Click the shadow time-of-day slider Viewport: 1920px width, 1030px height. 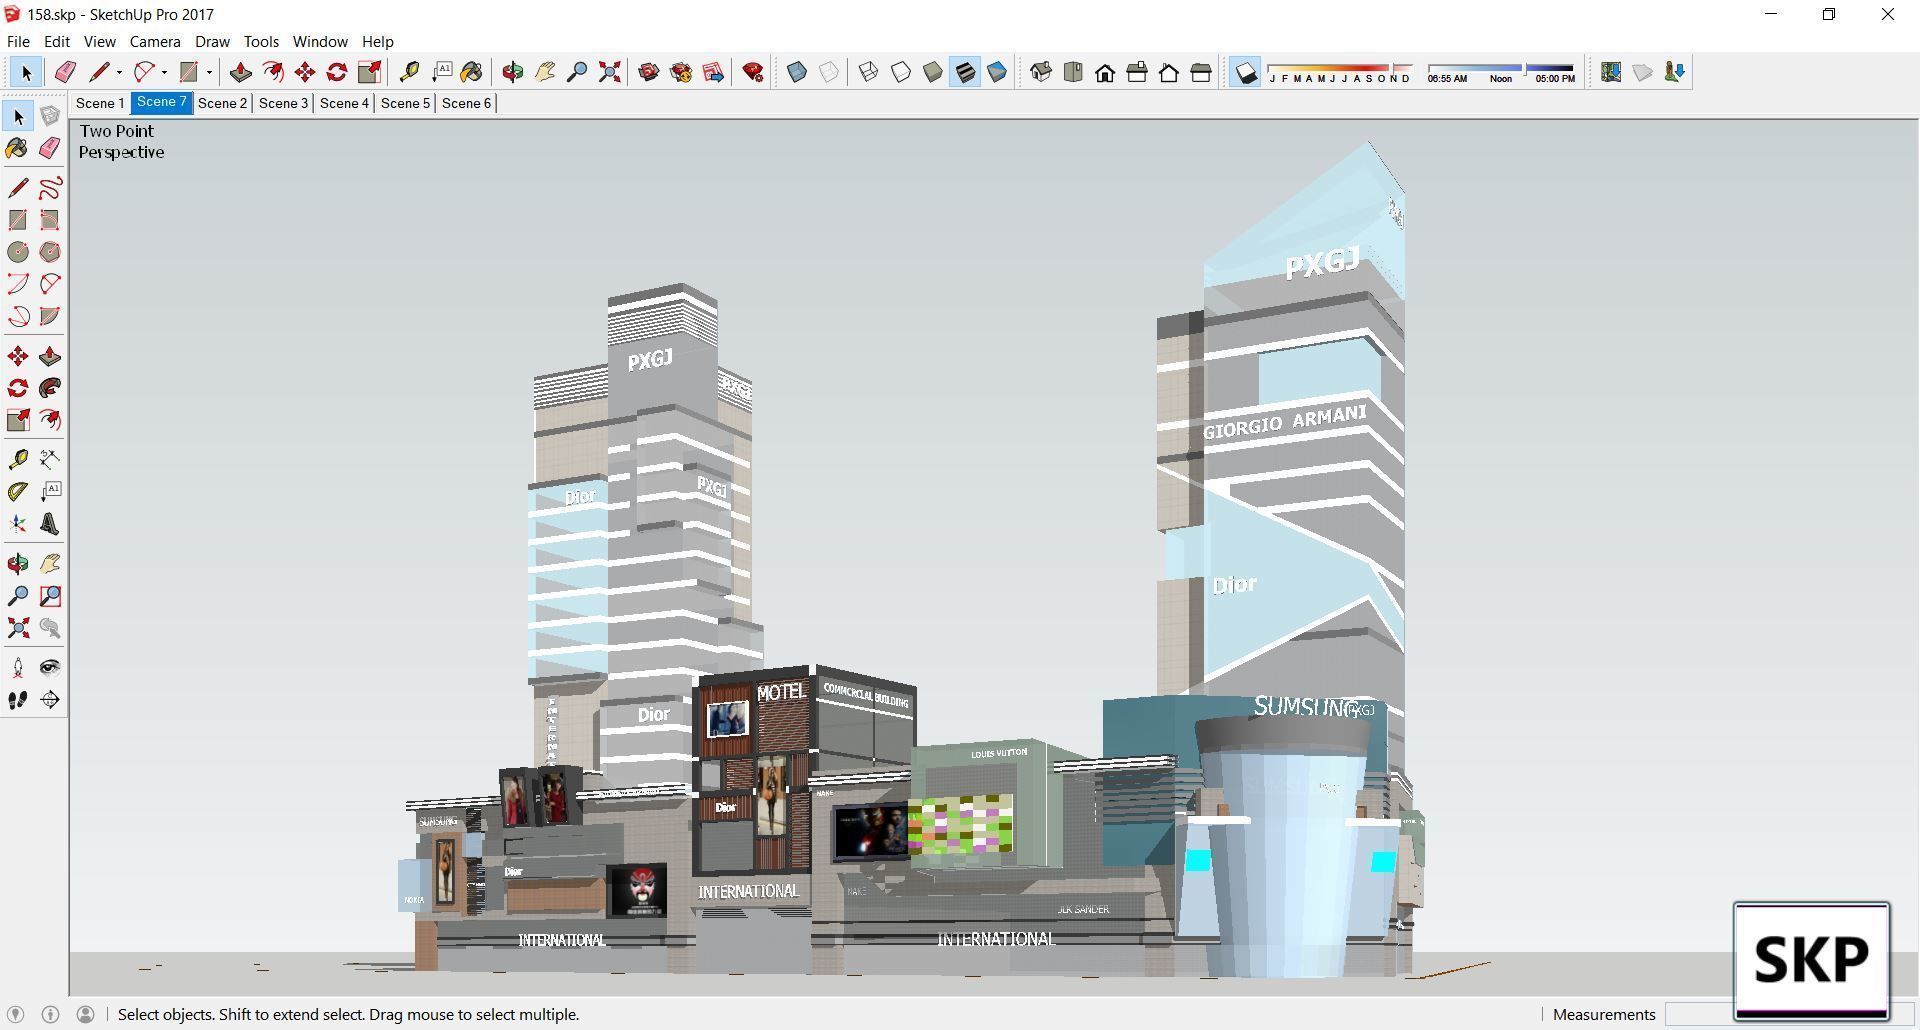(x=1501, y=72)
